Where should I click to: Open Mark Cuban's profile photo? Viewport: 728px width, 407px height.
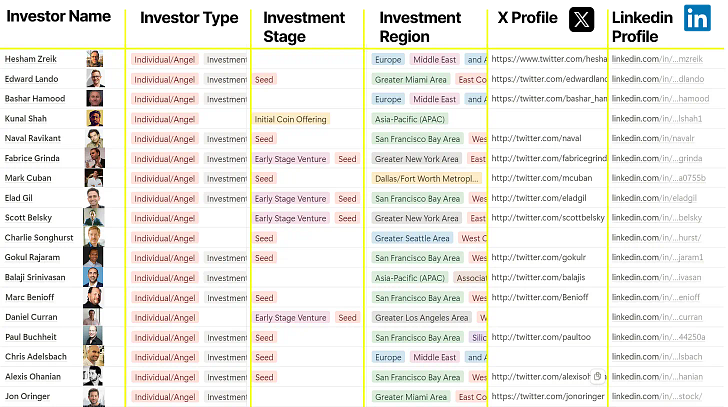pos(94,178)
